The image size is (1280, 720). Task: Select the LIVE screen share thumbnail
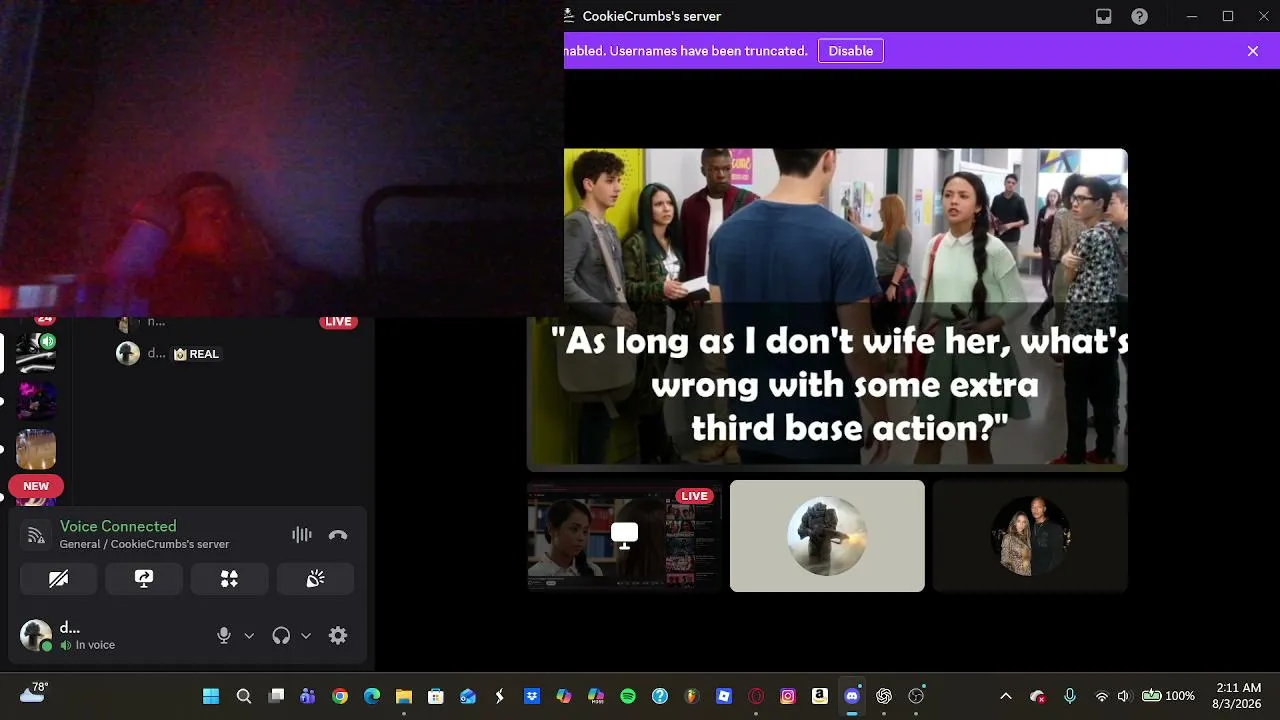624,536
